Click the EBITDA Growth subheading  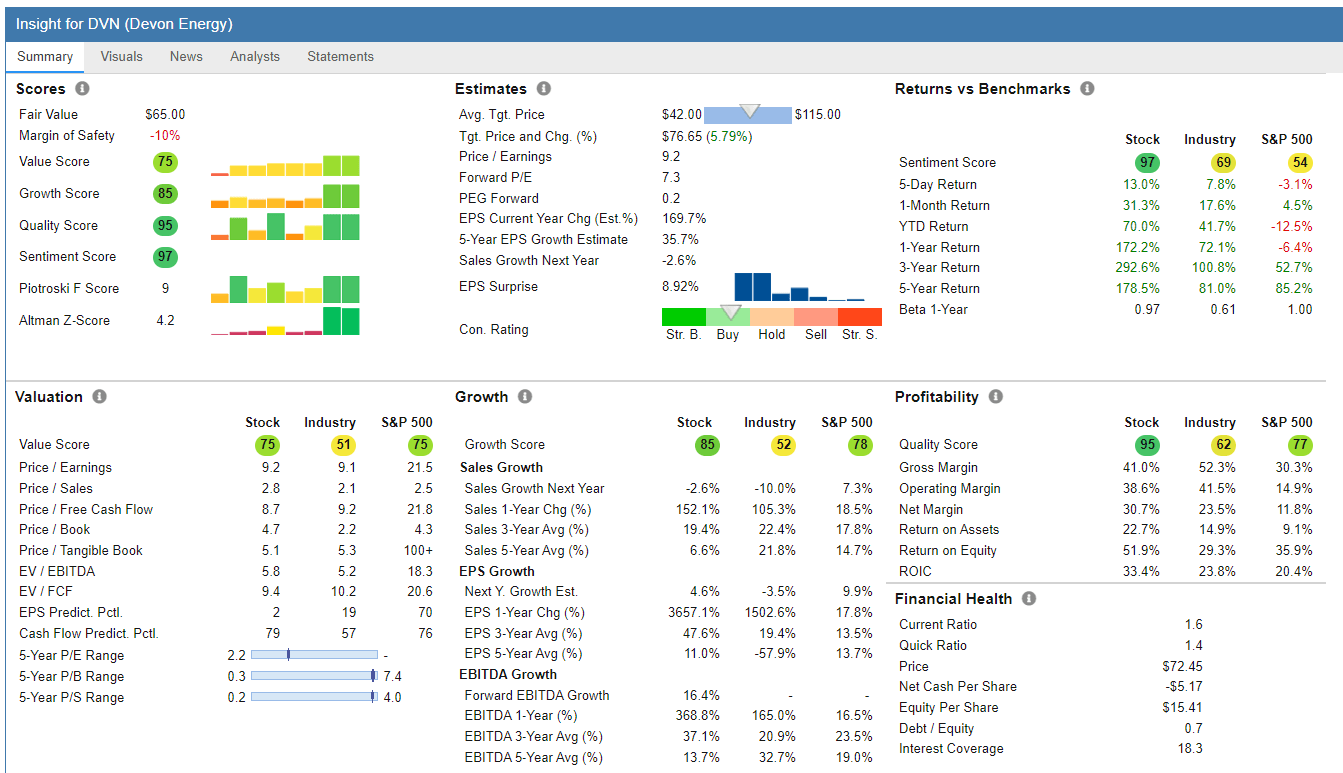tap(508, 675)
